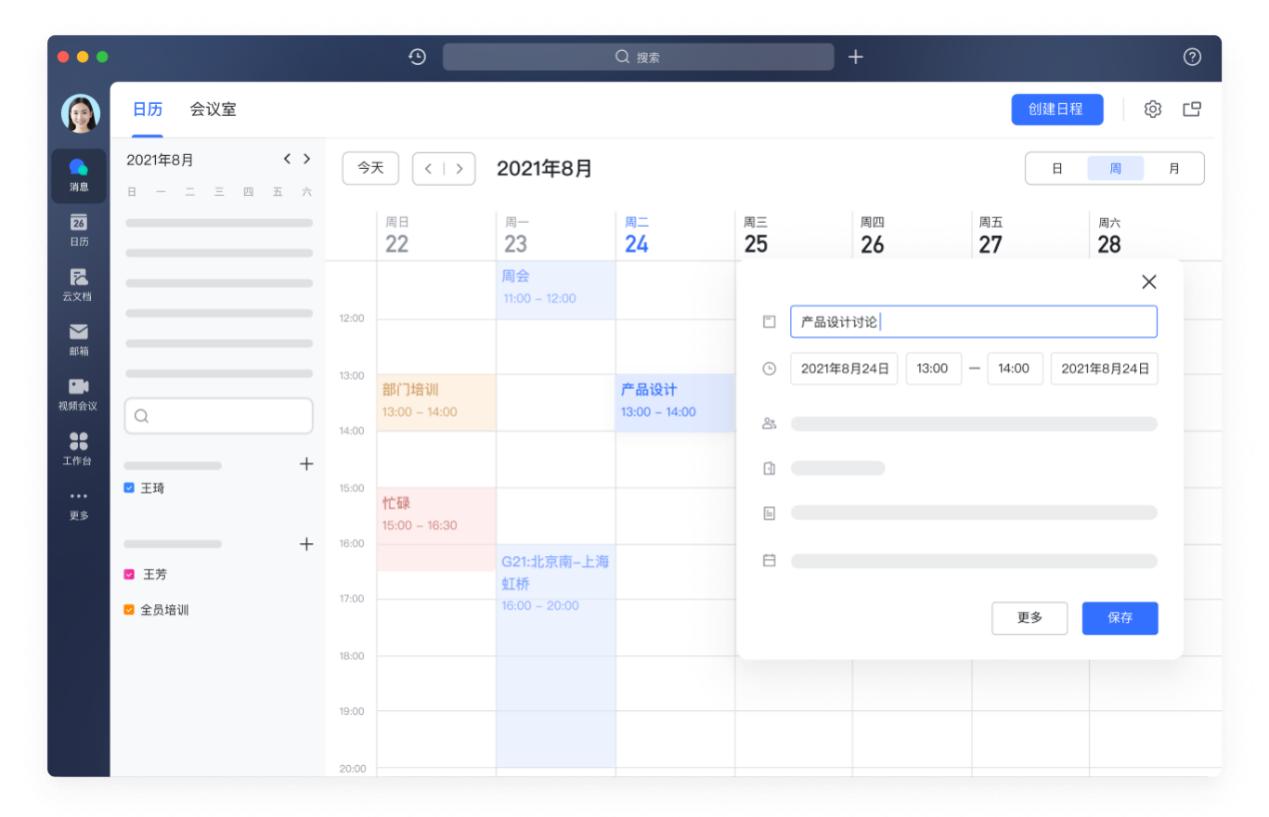Switch to the 会议室 tab
Screen dimensions: 1269x817
click(213, 109)
